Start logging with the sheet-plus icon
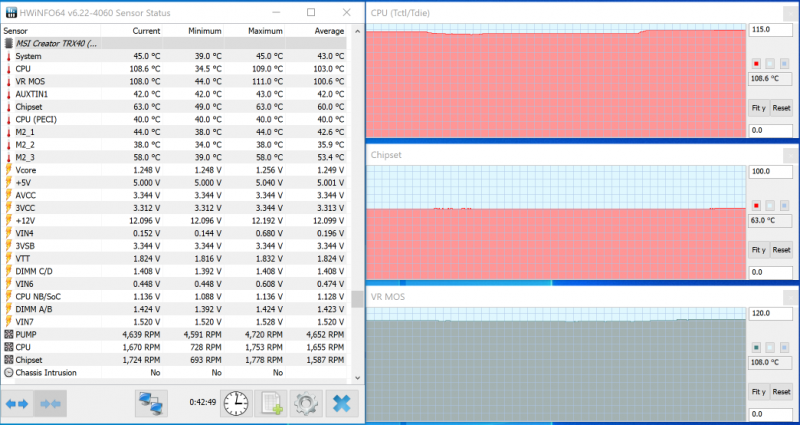This screenshot has height=425, width=800. (271, 404)
